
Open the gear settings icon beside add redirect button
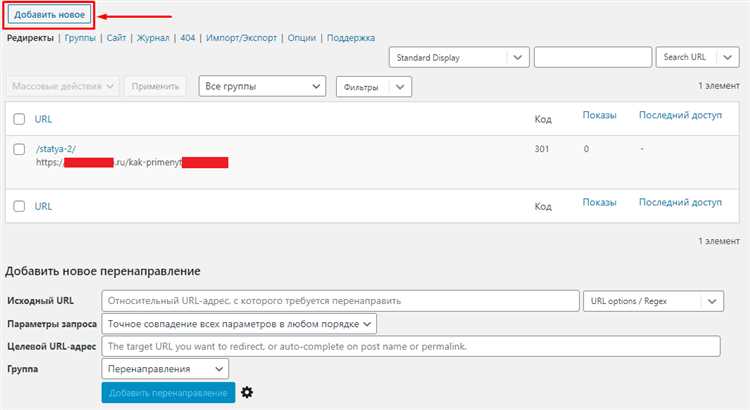[x=247, y=392]
